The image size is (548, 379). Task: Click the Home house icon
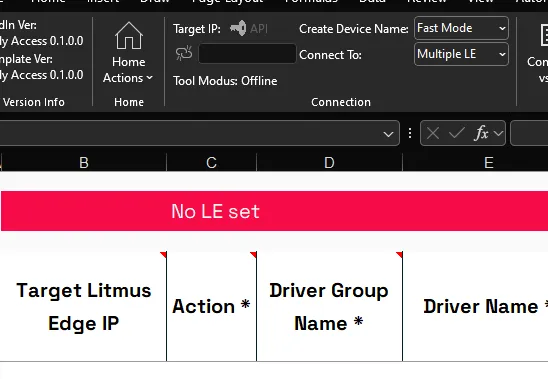point(129,35)
